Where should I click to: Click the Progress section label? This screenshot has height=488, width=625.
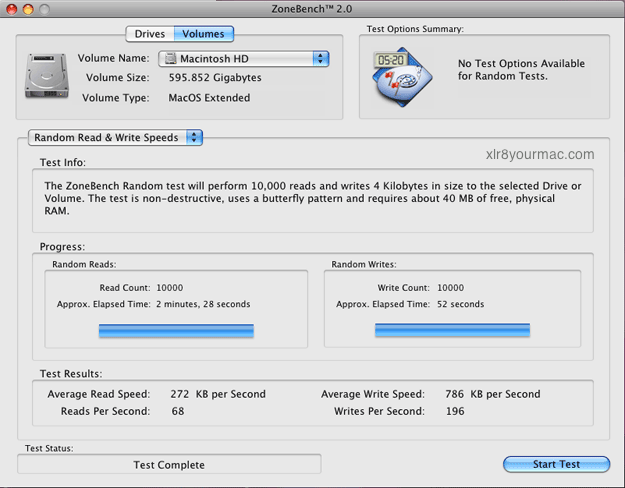pyautogui.click(x=62, y=247)
